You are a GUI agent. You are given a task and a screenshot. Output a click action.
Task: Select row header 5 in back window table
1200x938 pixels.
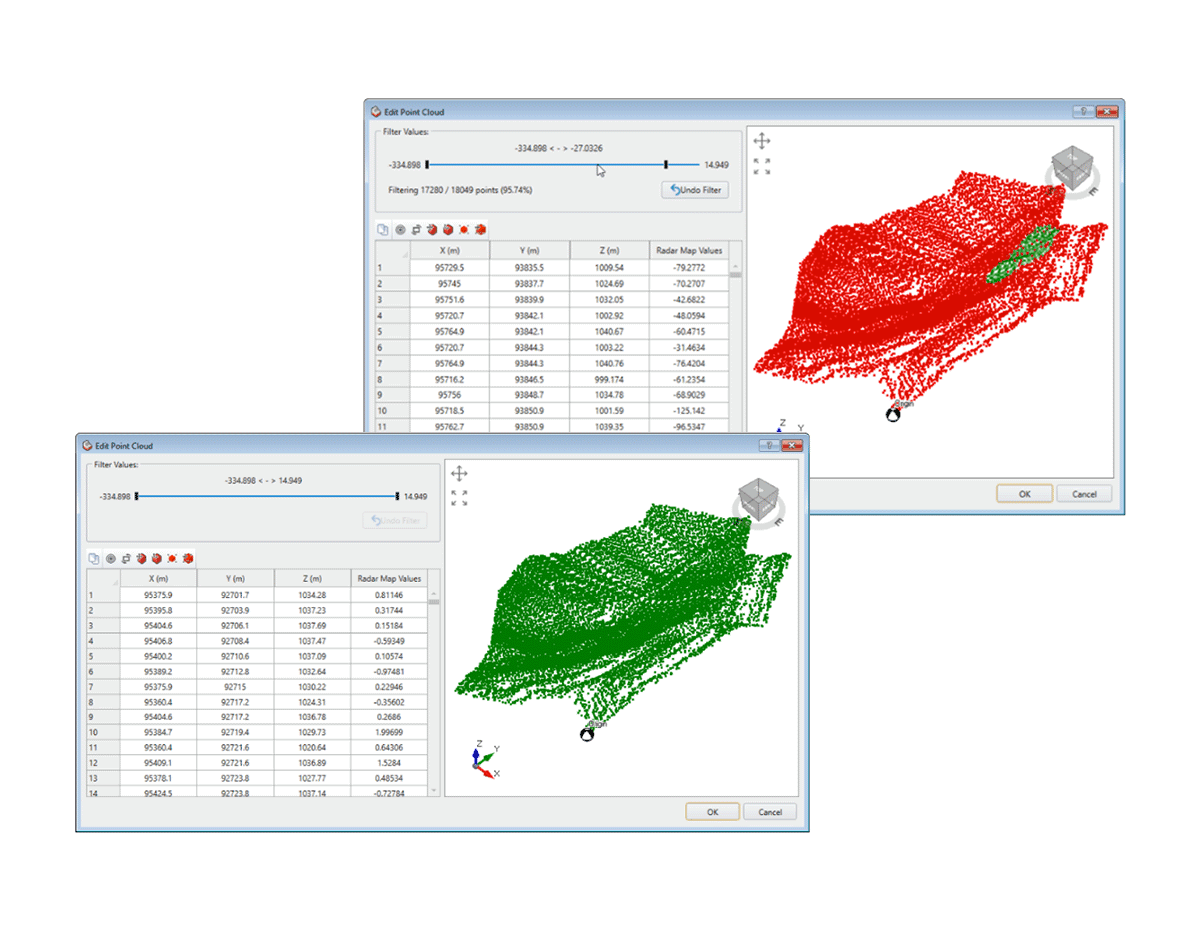pyautogui.click(x=392, y=331)
